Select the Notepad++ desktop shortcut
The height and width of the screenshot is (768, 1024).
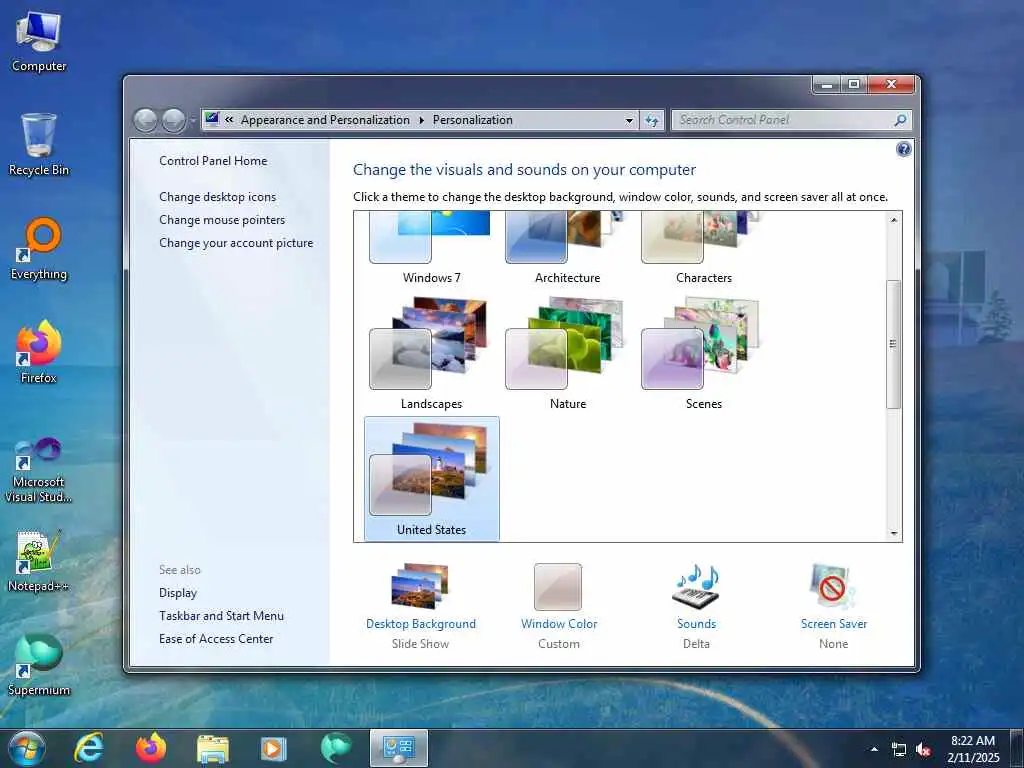click(39, 561)
